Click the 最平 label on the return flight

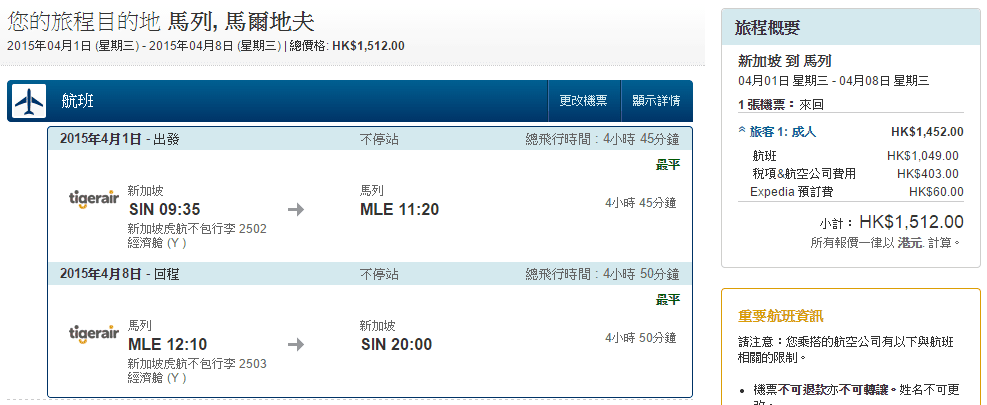667,299
